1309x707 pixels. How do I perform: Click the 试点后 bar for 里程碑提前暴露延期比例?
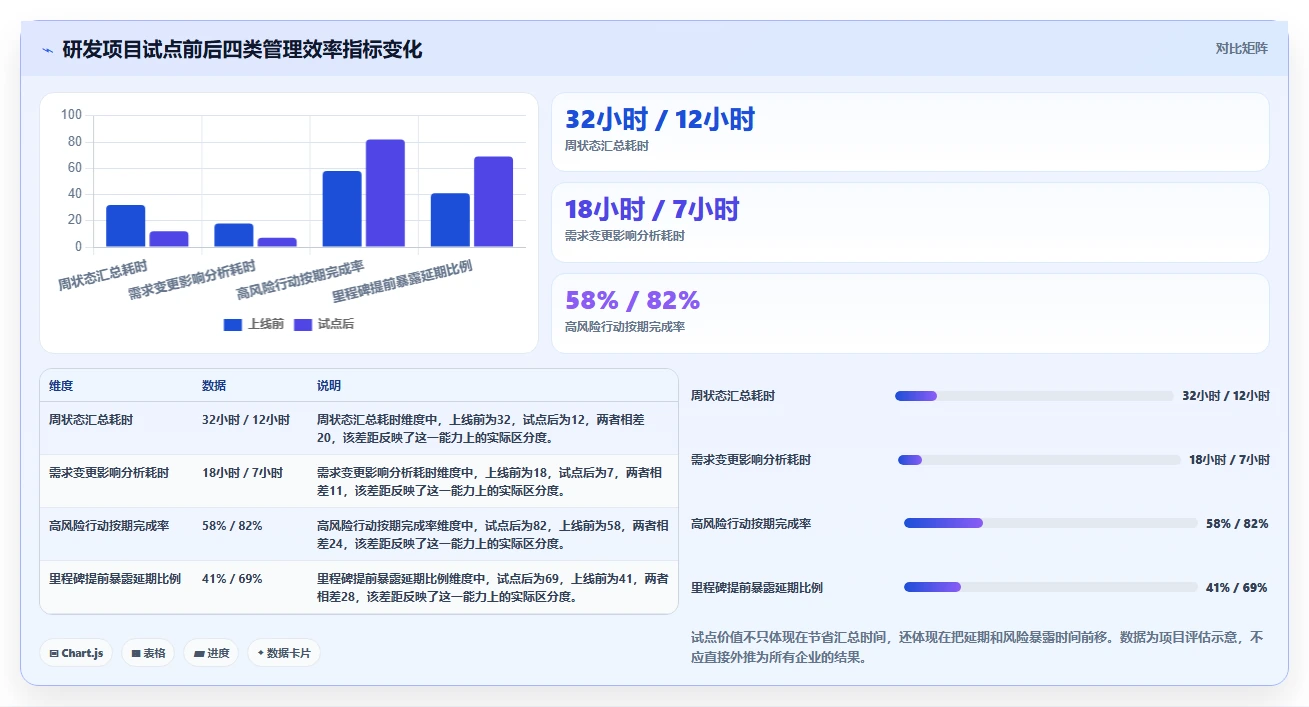493,202
